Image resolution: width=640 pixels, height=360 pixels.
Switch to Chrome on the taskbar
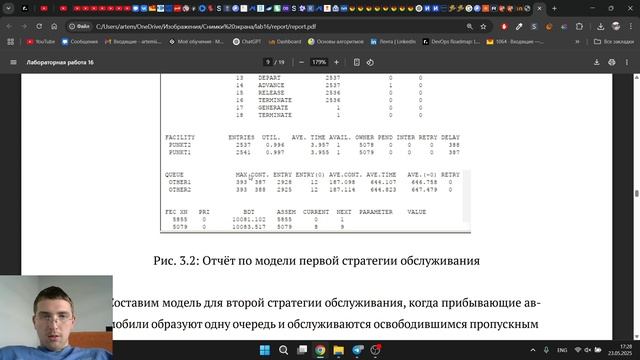pos(320,350)
